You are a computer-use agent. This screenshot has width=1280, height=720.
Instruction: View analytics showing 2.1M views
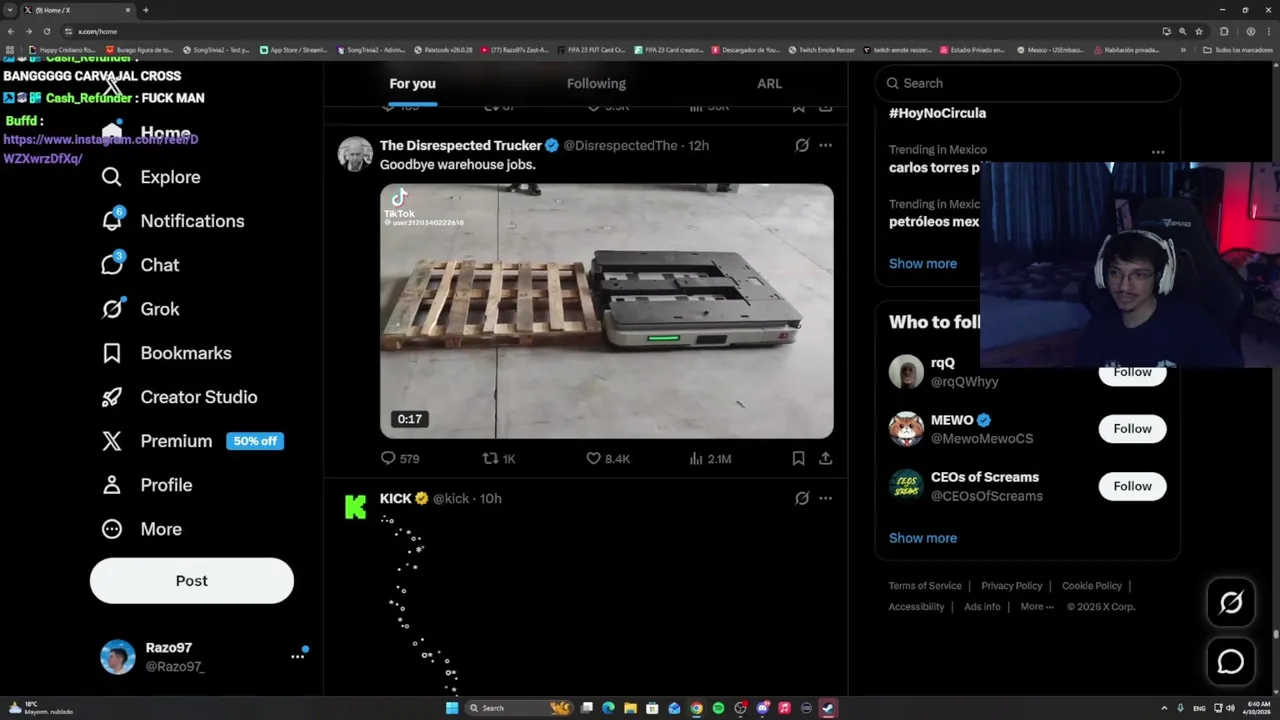pyautogui.click(x=710, y=458)
